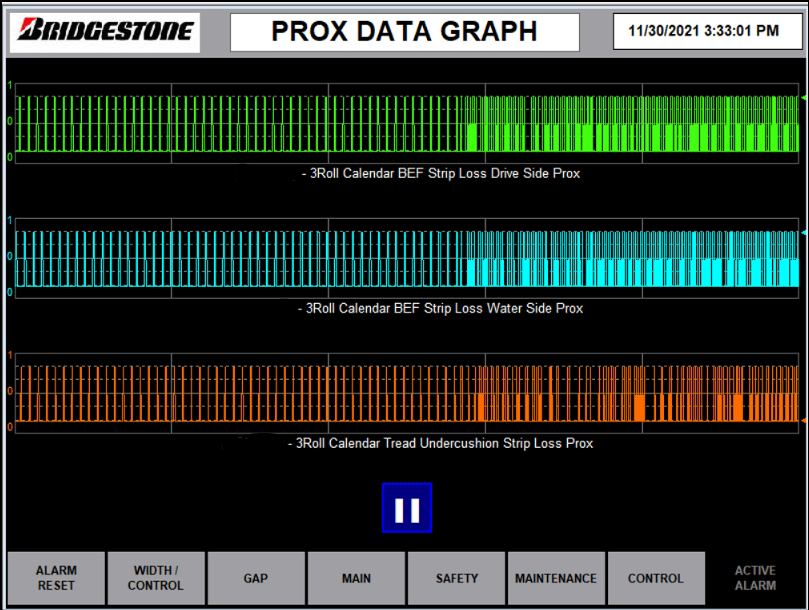809x610 pixels.
Task: Click the Tread Undercushion Strip Loss Prox label
Action: (441, 443)
